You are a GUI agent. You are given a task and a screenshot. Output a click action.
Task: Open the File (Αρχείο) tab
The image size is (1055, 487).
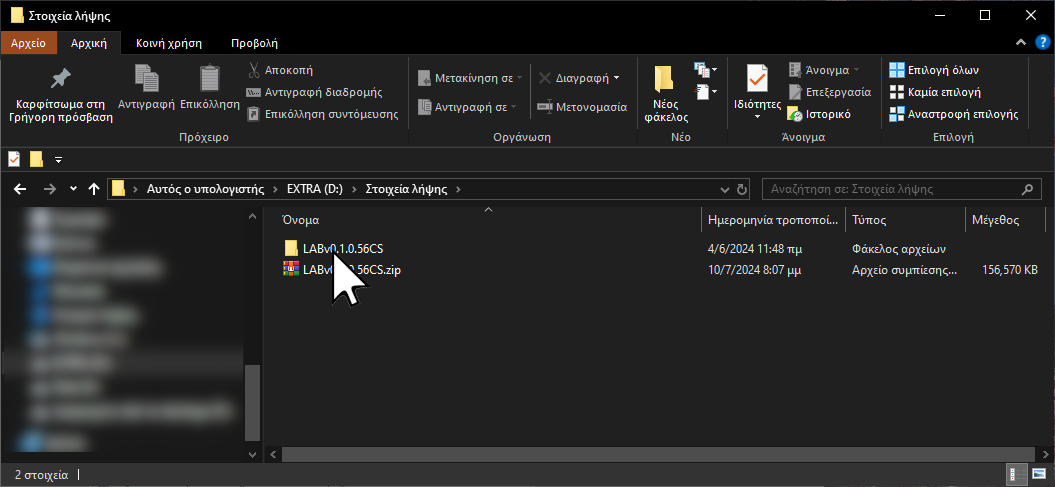29,43
